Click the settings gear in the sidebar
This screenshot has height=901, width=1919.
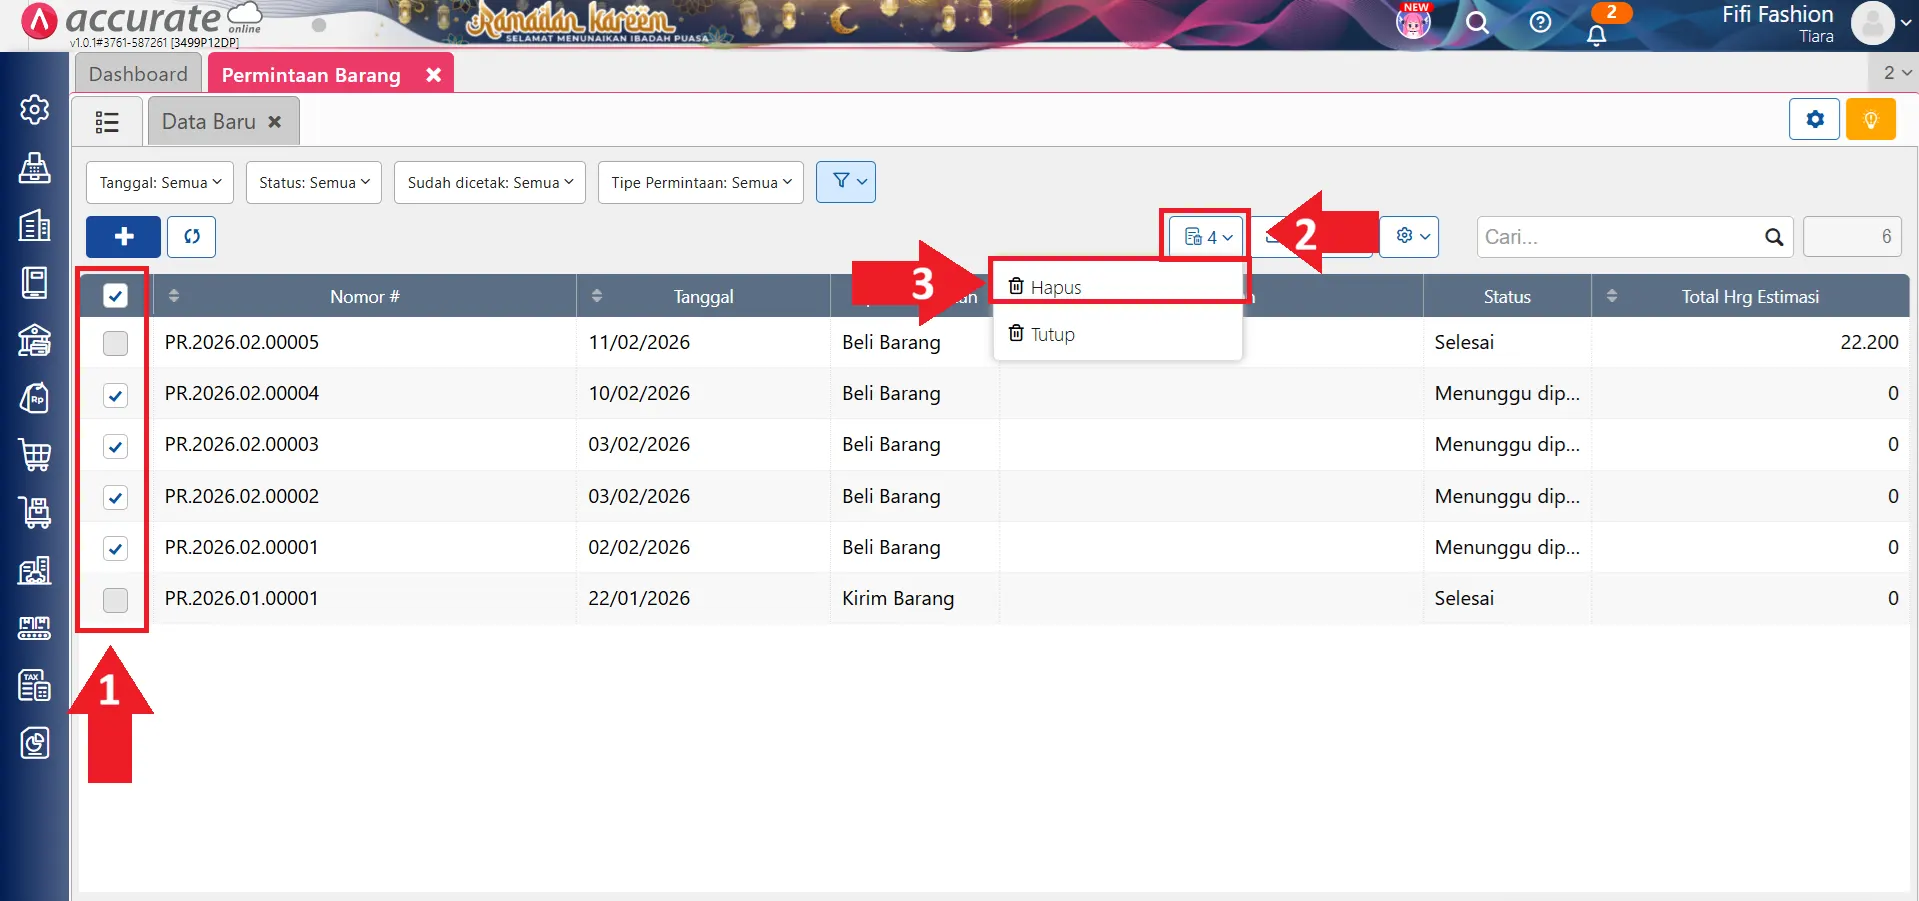click(x=35, y=109)
